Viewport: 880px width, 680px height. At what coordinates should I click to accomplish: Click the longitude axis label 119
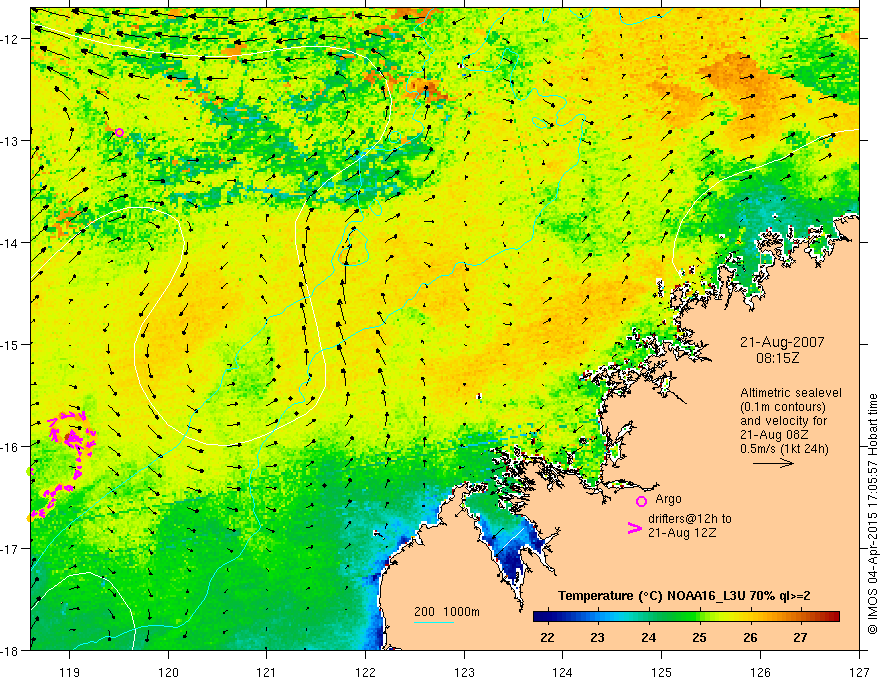[x=69, y=672]
